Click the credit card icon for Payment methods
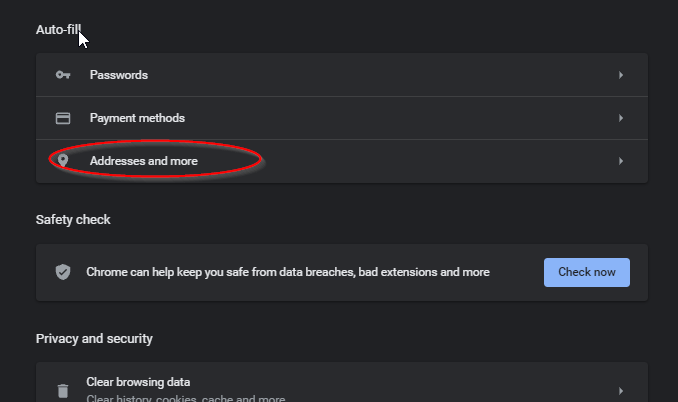The height and width of the screenshot is (402, 678). click(63, 118)
